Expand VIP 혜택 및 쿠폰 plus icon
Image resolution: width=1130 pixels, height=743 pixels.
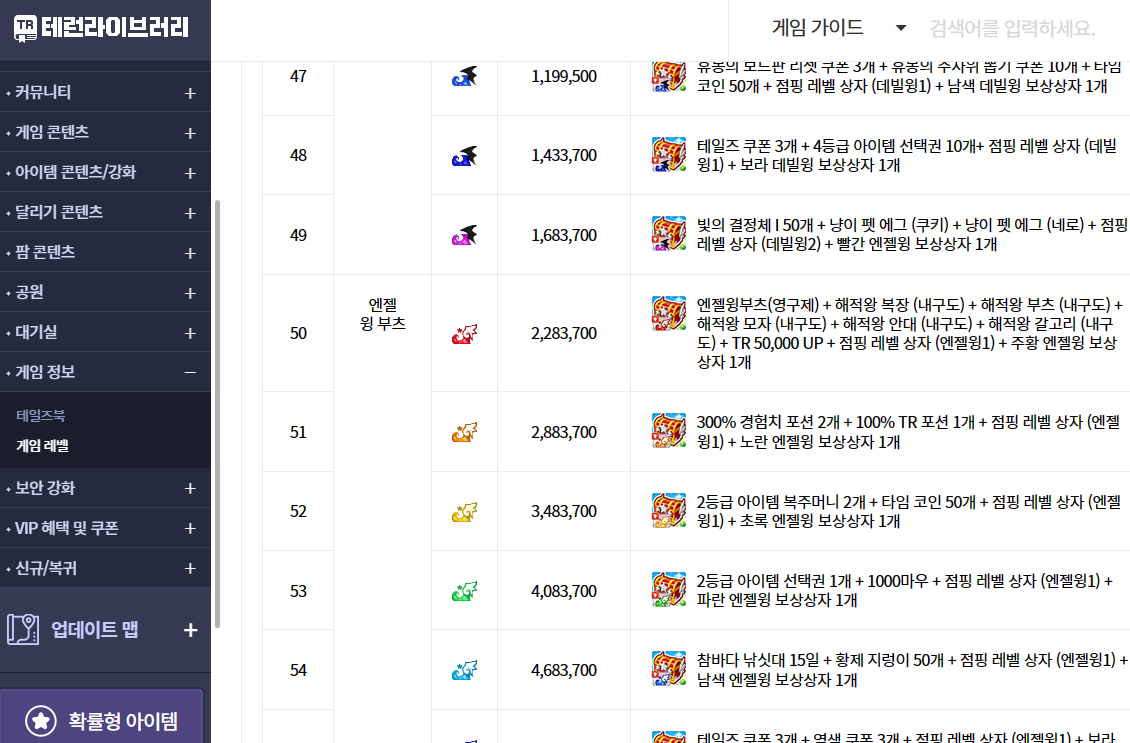point(190,528)
